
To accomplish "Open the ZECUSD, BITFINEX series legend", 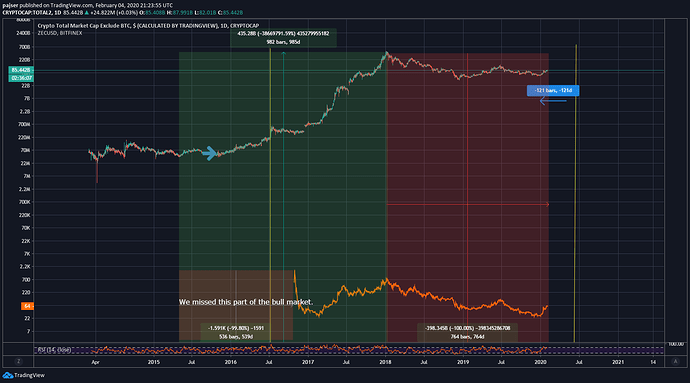I will coord(60,33).
